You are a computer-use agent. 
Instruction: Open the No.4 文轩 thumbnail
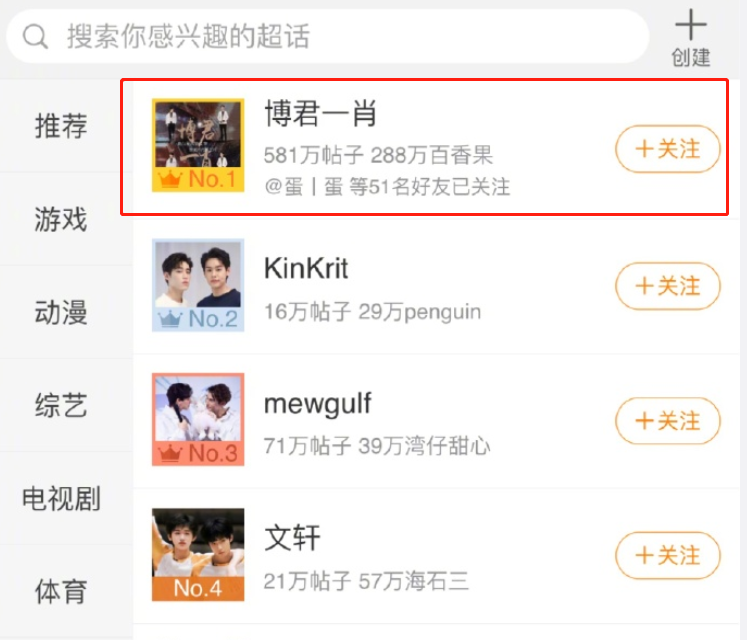198,555
